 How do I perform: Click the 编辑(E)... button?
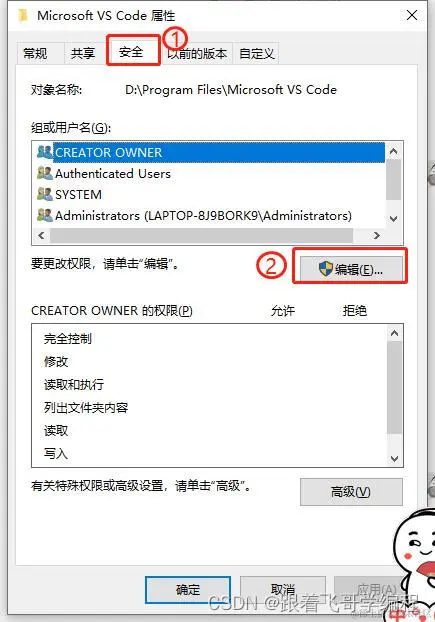point(351,269)
